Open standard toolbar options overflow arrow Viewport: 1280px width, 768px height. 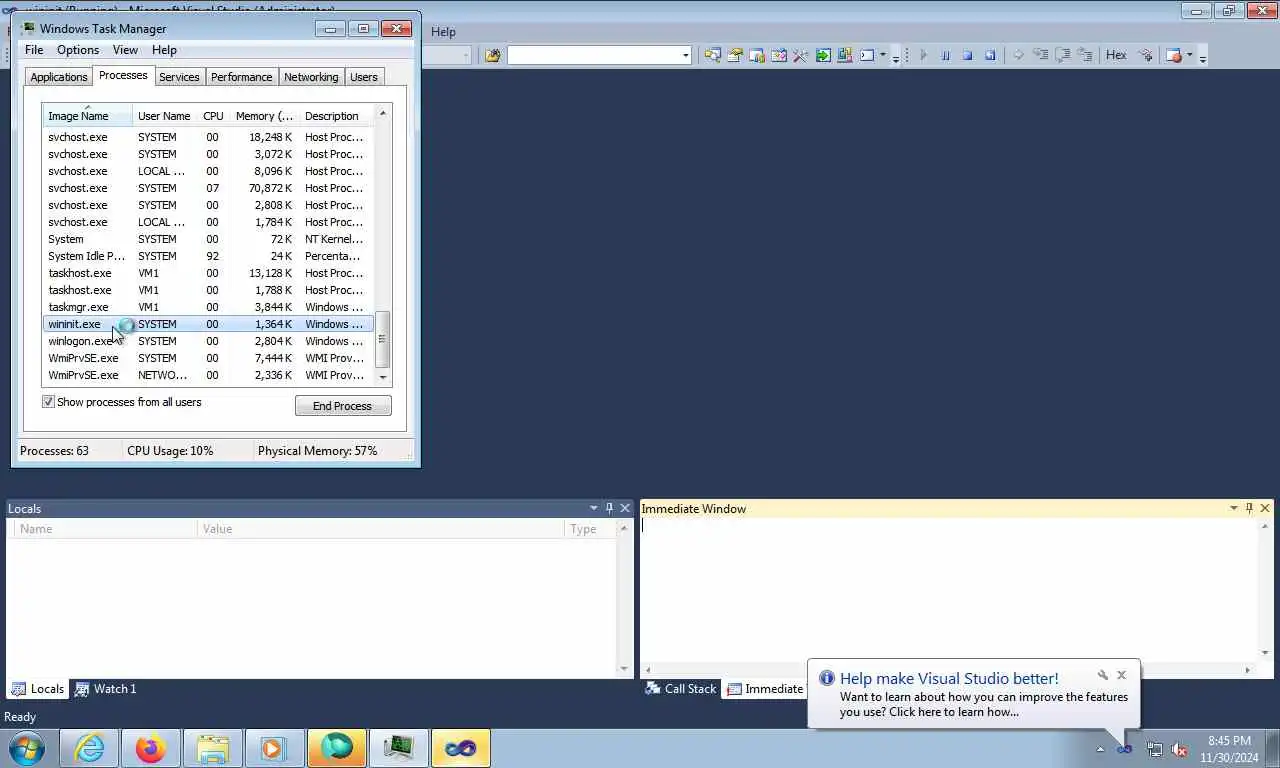[895, 57]
